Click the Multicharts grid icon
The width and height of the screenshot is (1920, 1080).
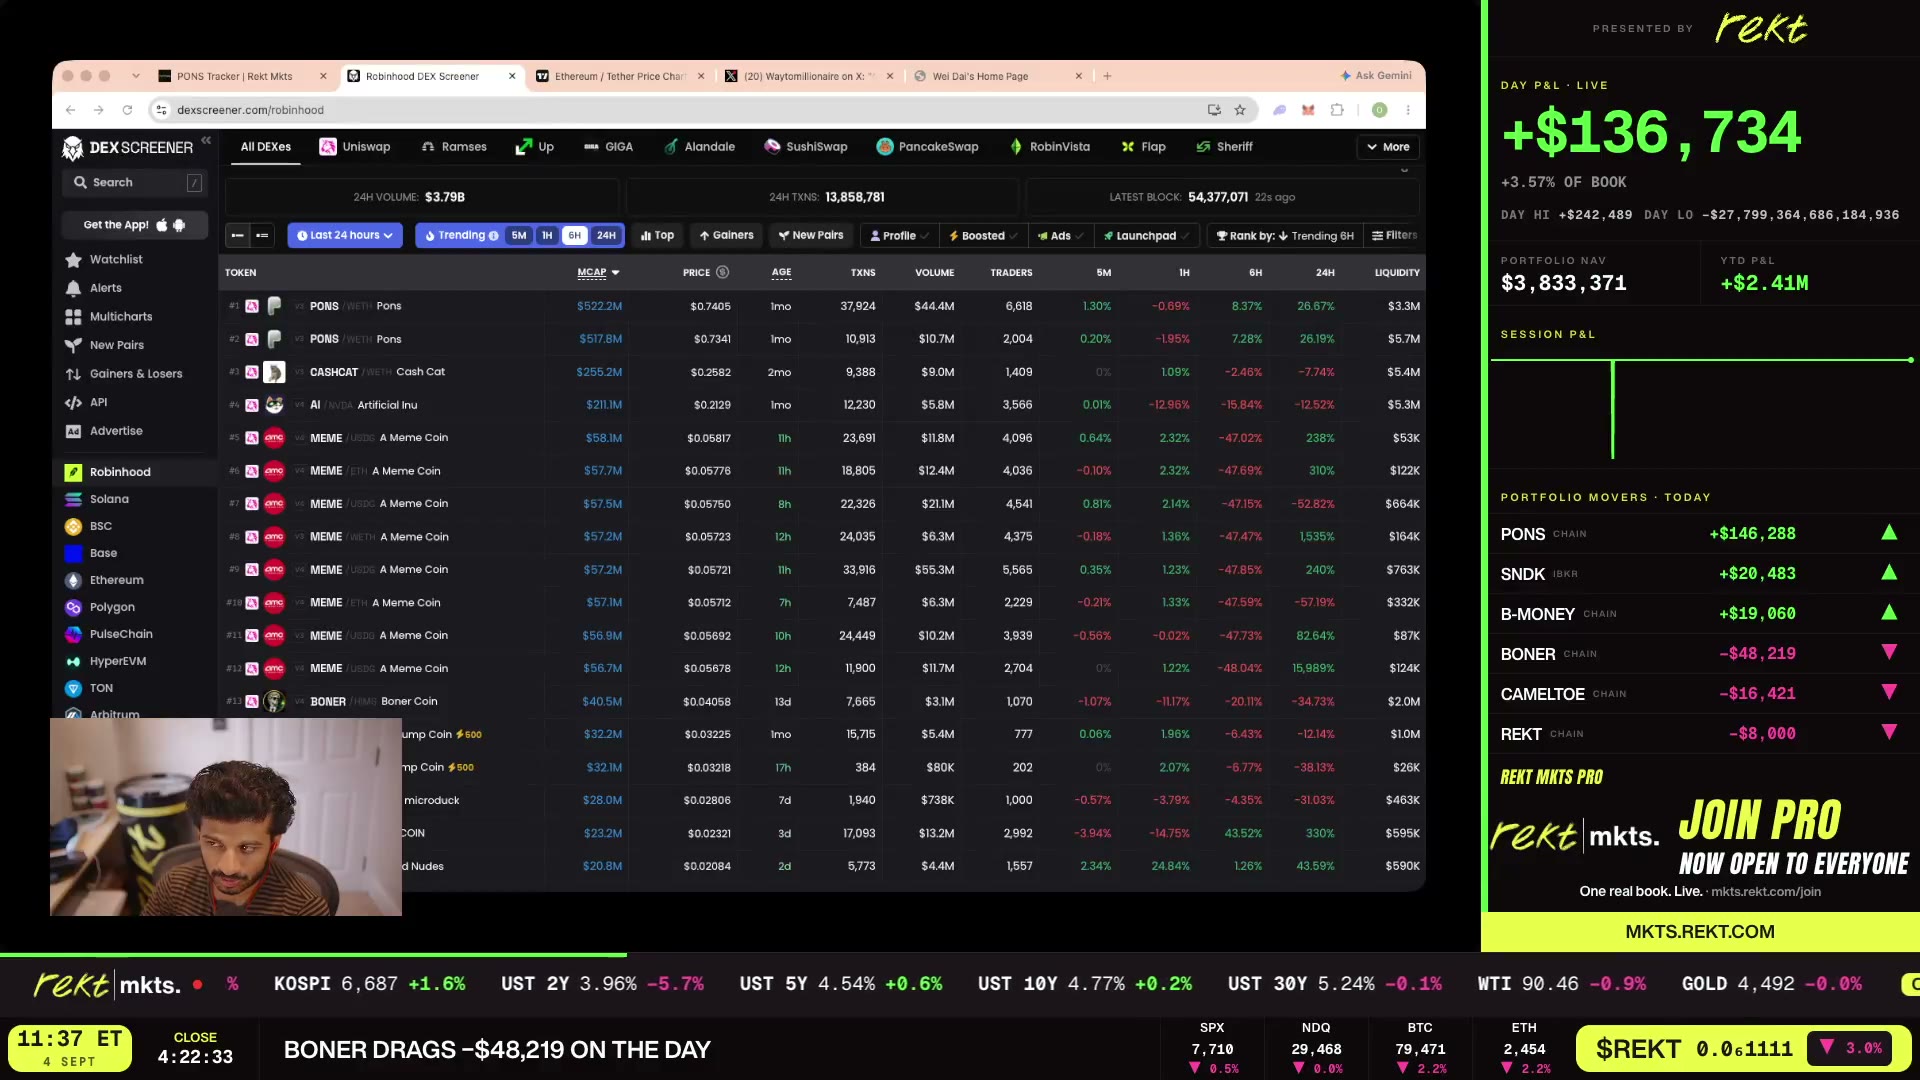click(x=73, y=317)
